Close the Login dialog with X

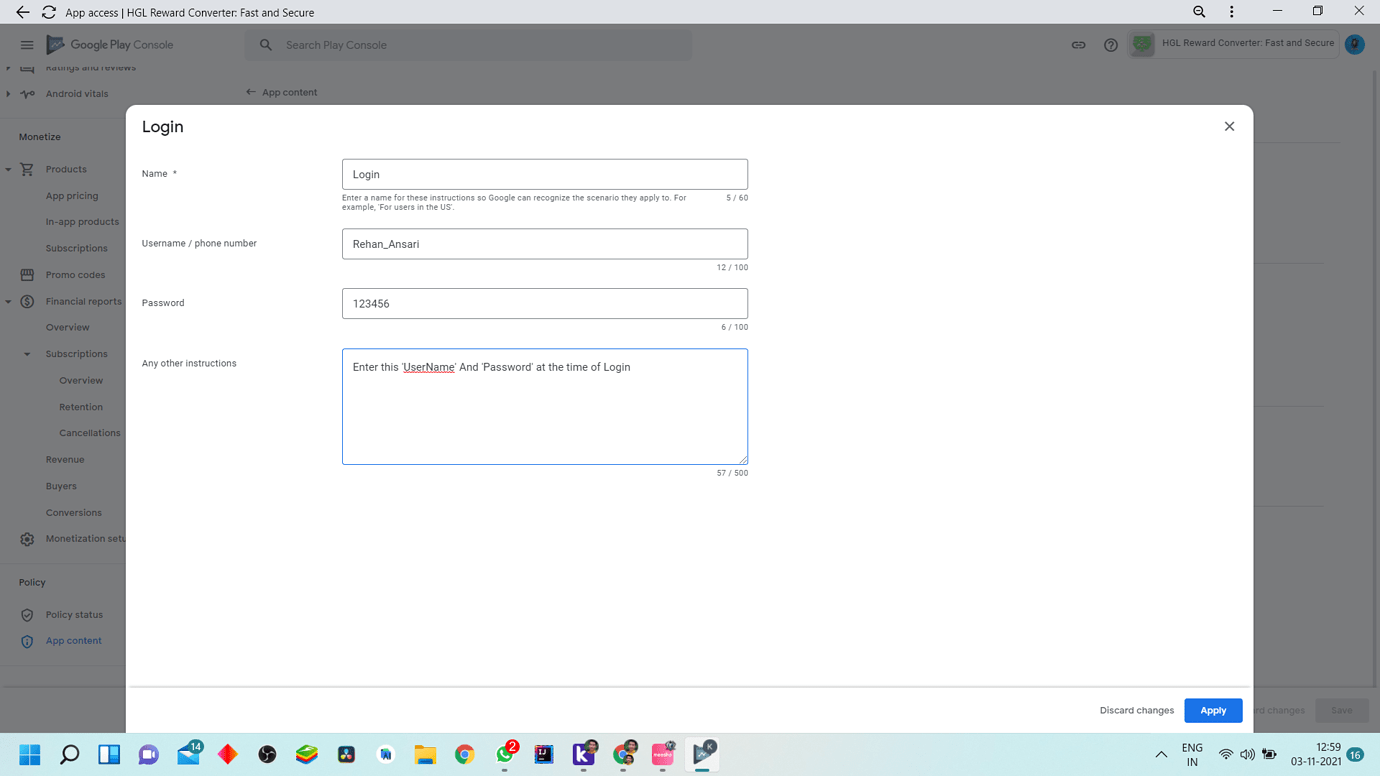1229,126
